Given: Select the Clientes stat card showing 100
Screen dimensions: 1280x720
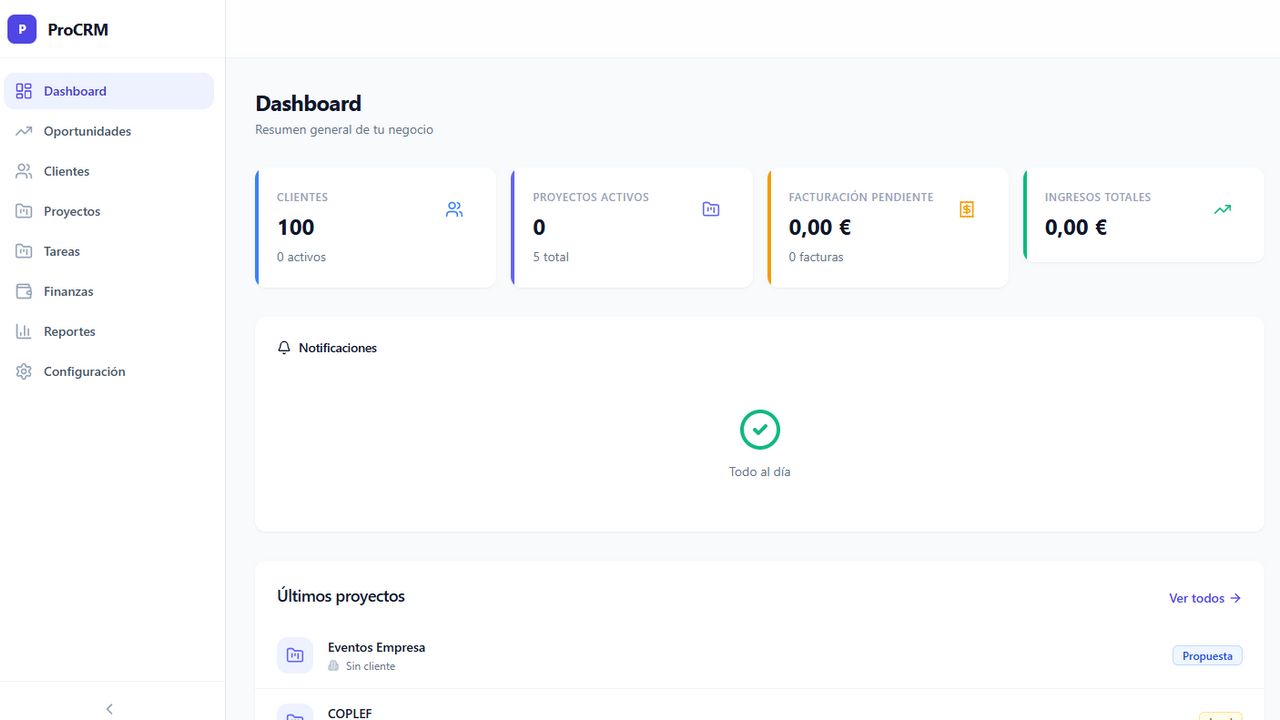Looking at the screenshot, I should [376, 228].
